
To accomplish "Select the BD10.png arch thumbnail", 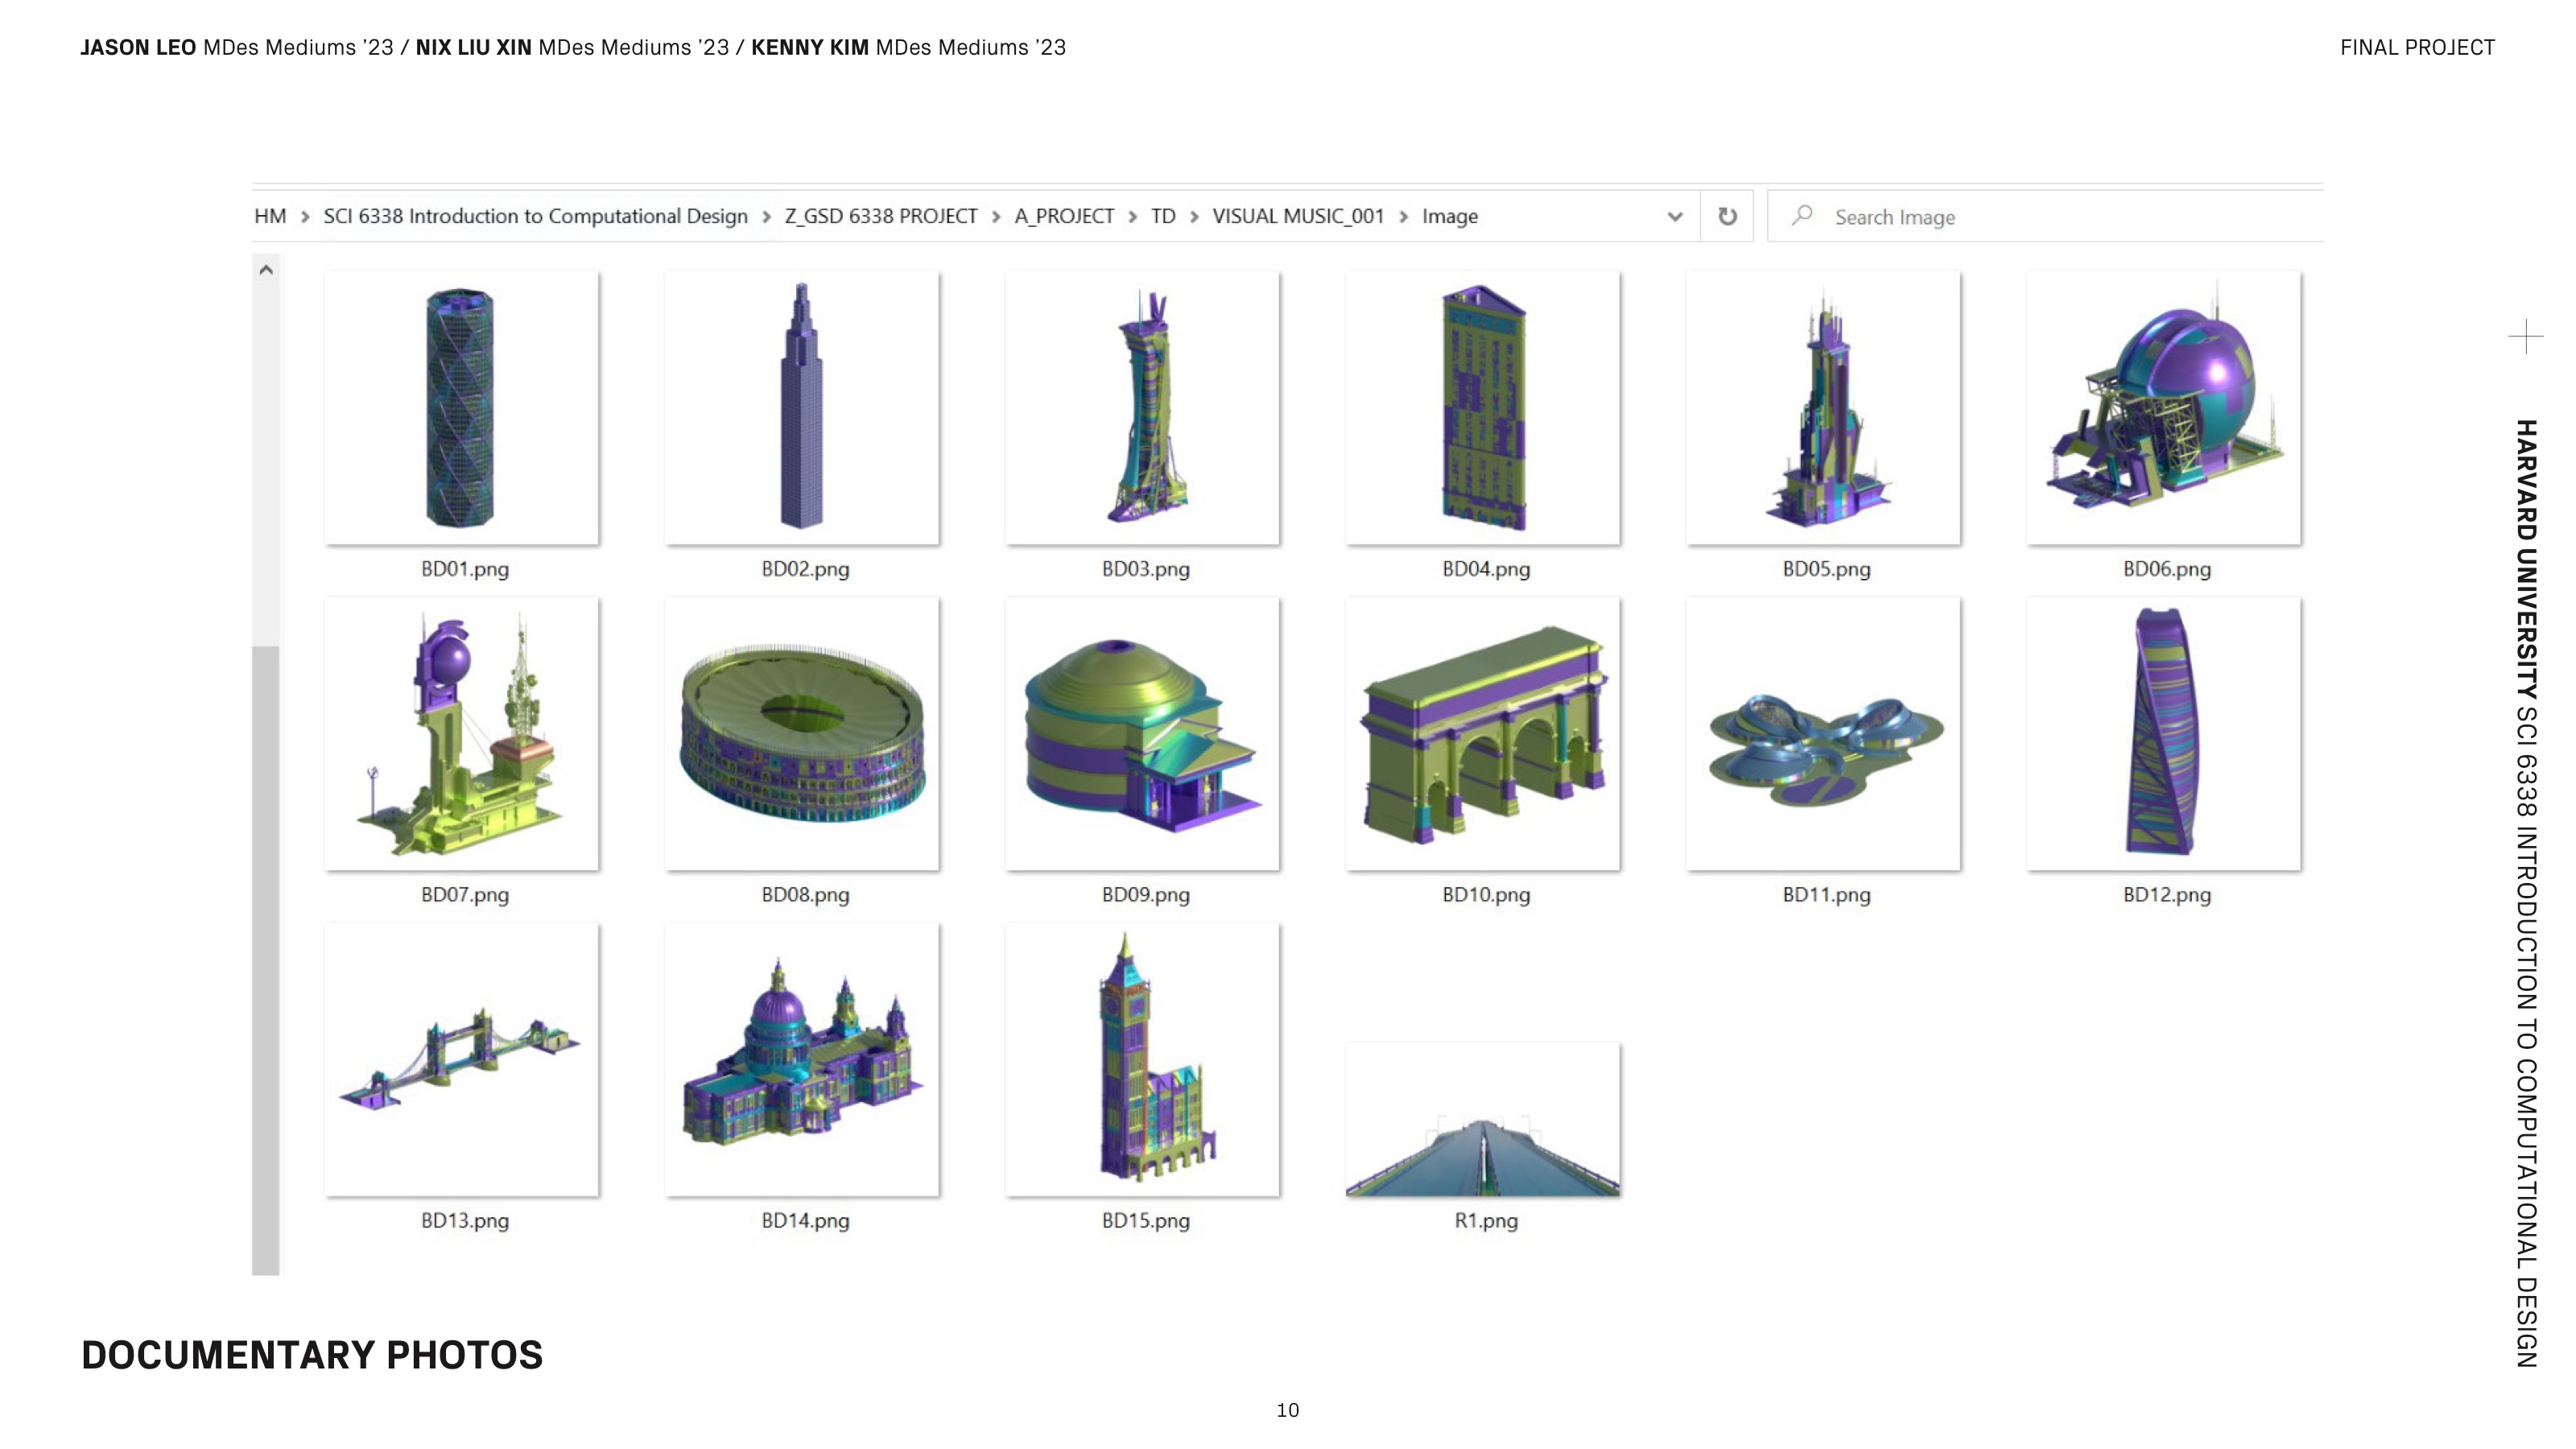I will tap(1483, 734).
